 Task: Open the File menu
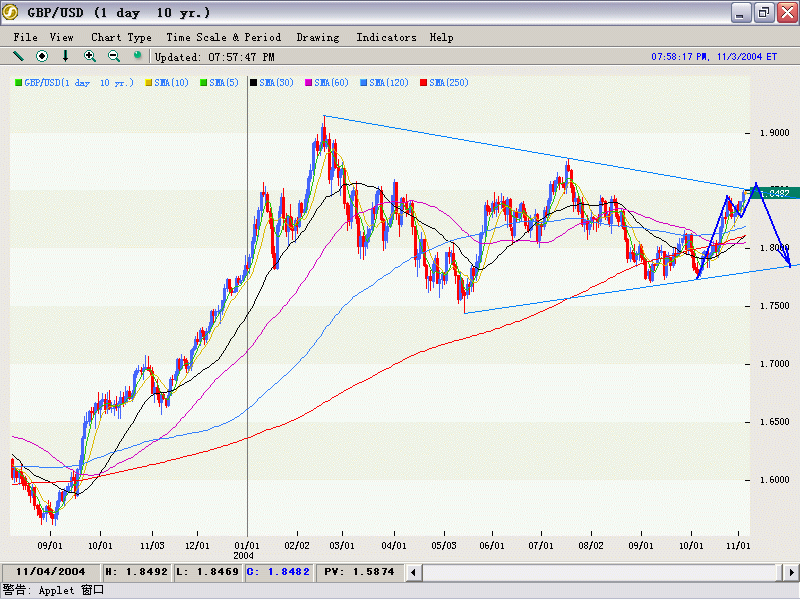pyautogui.click(x=26, y=37)
